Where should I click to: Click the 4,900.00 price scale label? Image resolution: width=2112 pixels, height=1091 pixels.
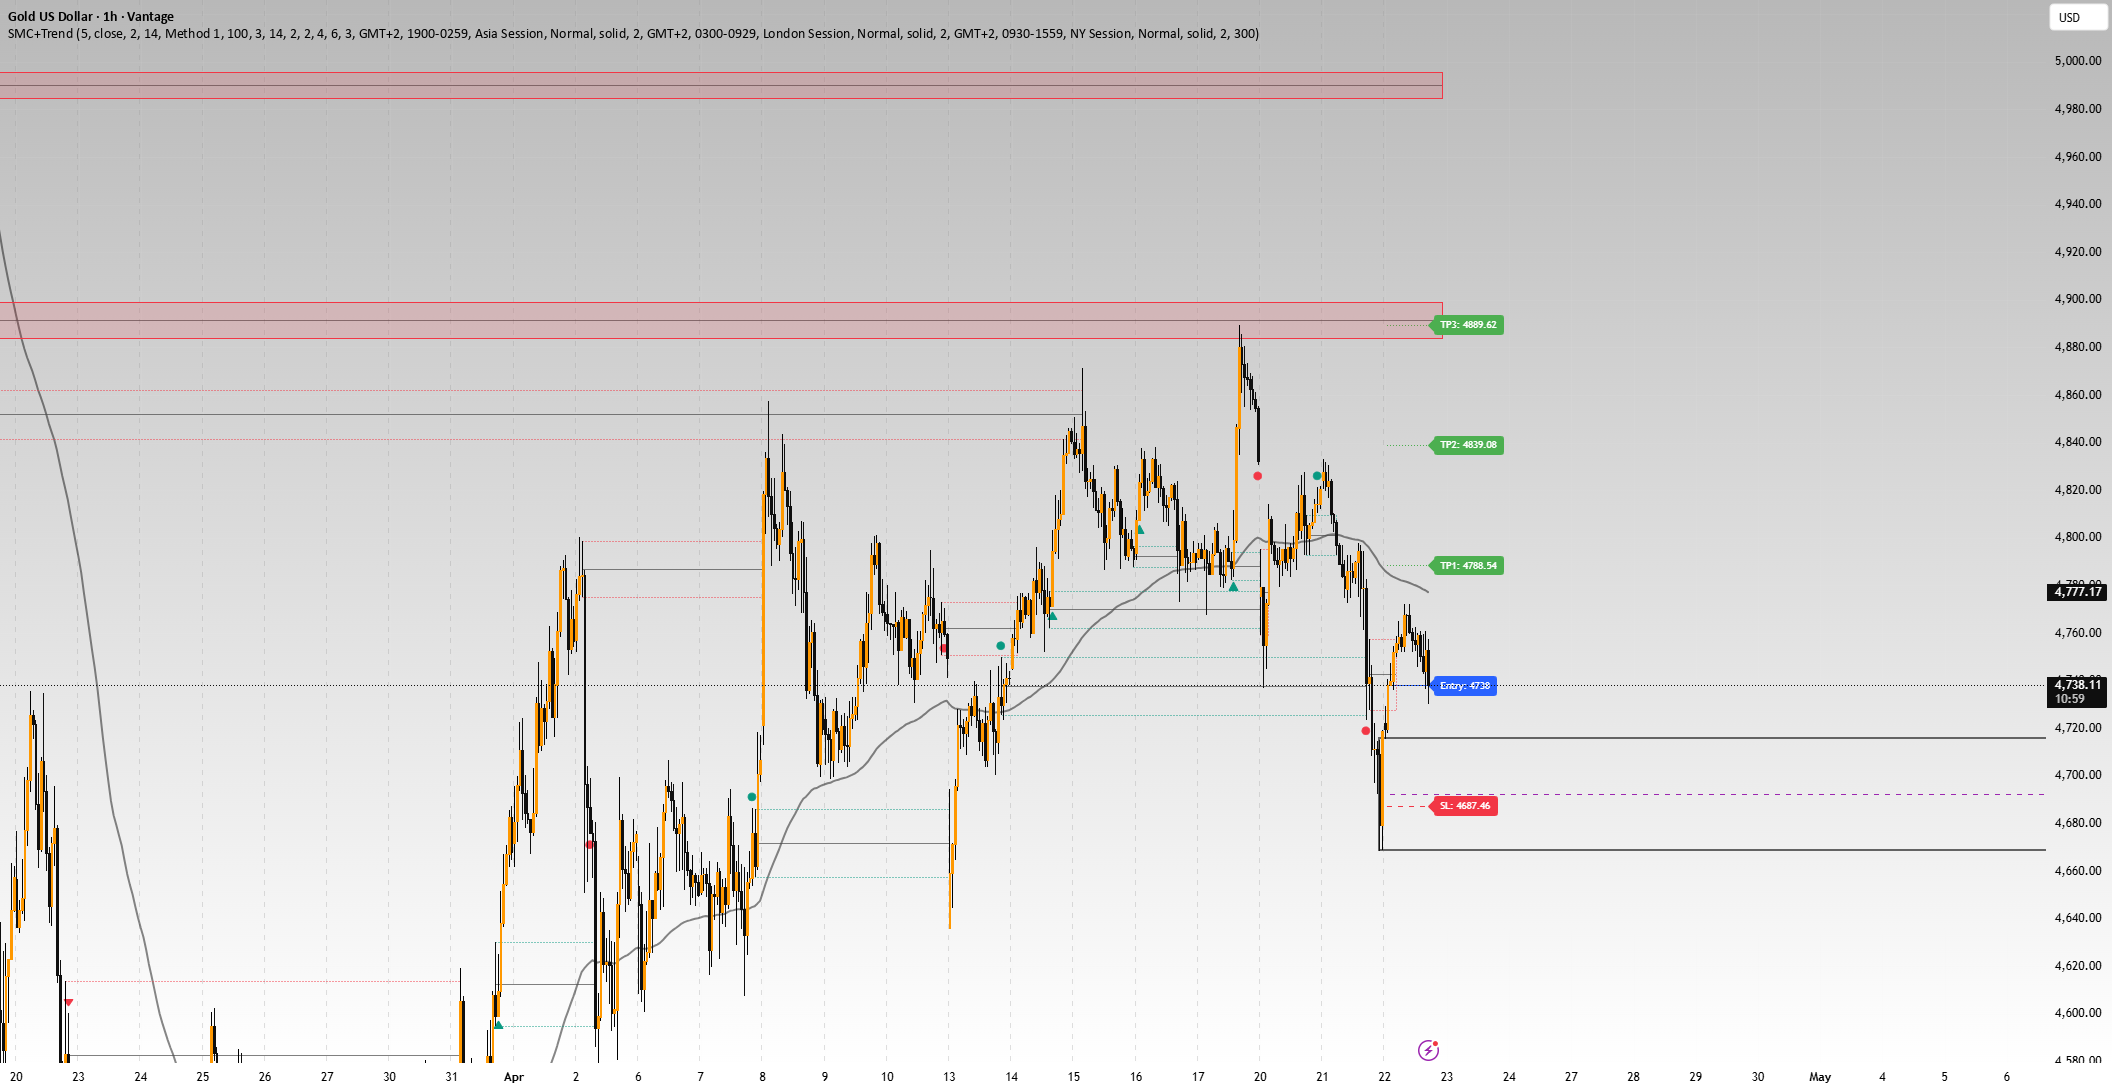[2077, 299]
